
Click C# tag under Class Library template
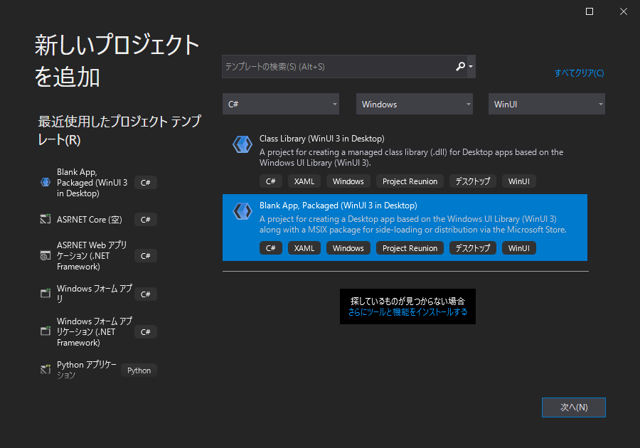tap(271, 181)
